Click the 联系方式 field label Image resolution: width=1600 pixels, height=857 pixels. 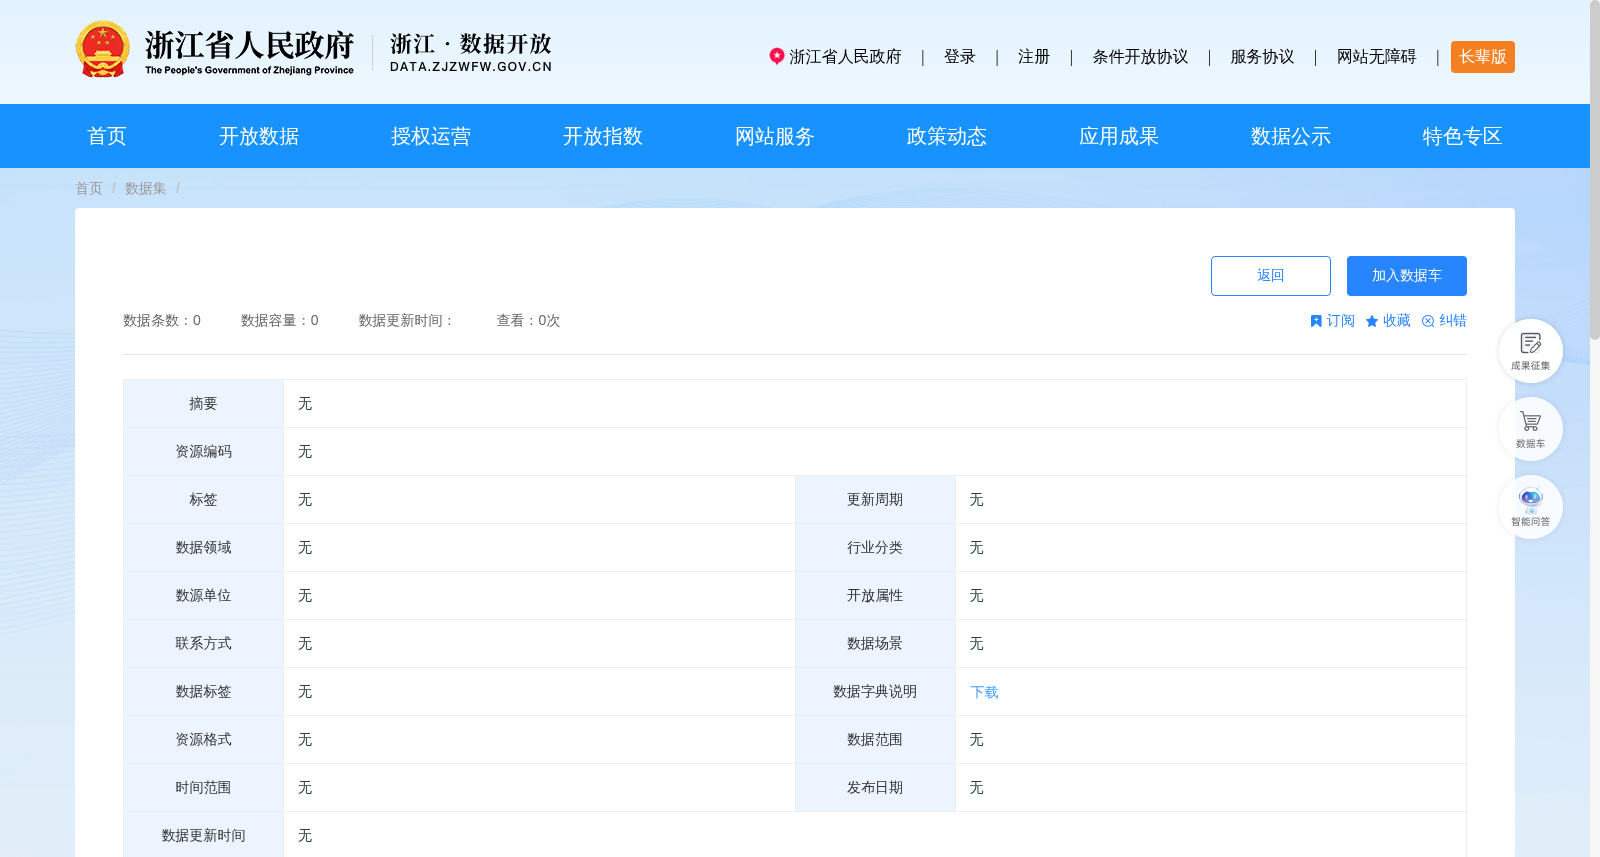[x=203, y=644]
